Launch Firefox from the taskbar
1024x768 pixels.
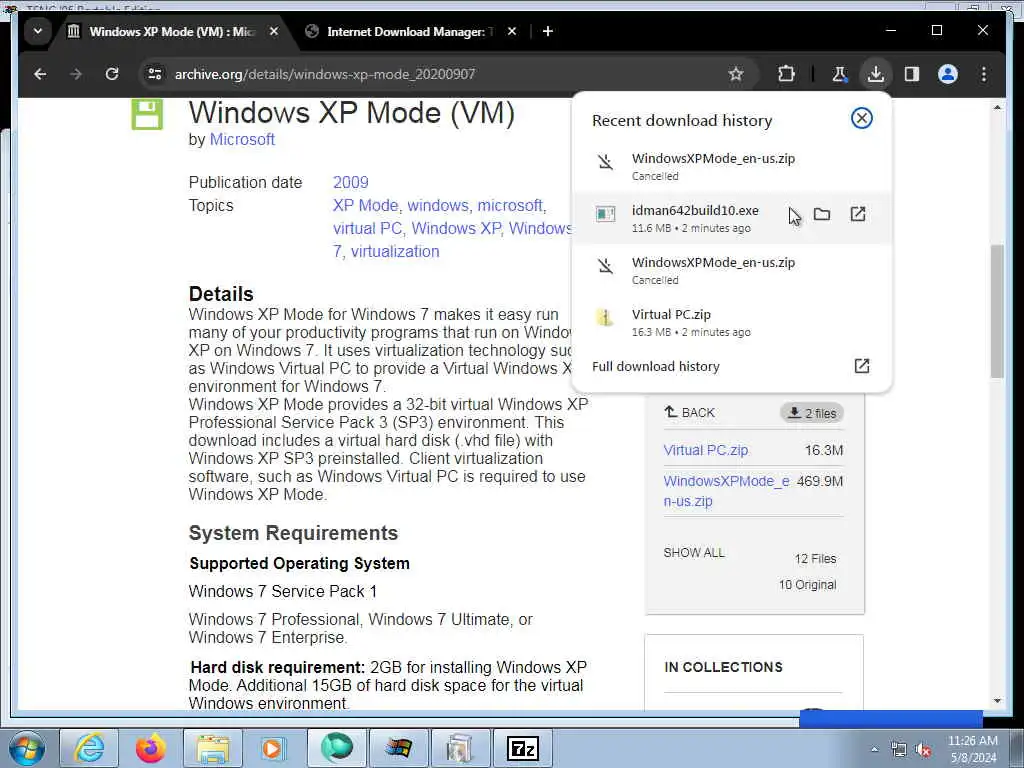tap(150, 748)
